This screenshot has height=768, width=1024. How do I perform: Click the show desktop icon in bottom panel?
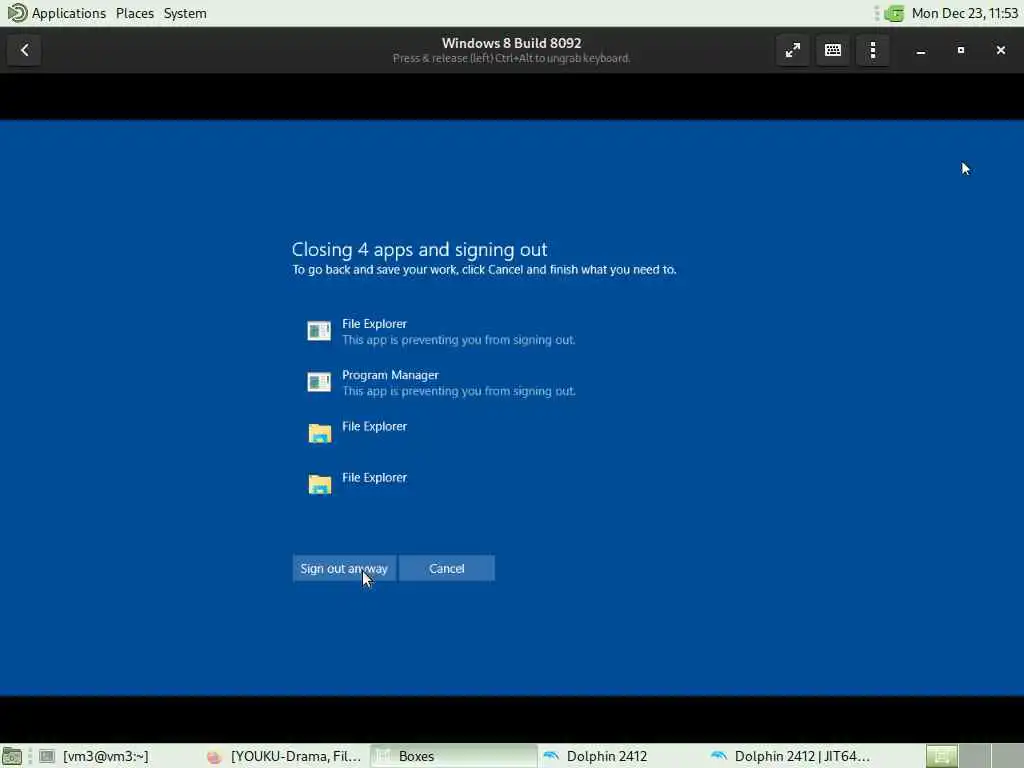[x=12, y=756]
